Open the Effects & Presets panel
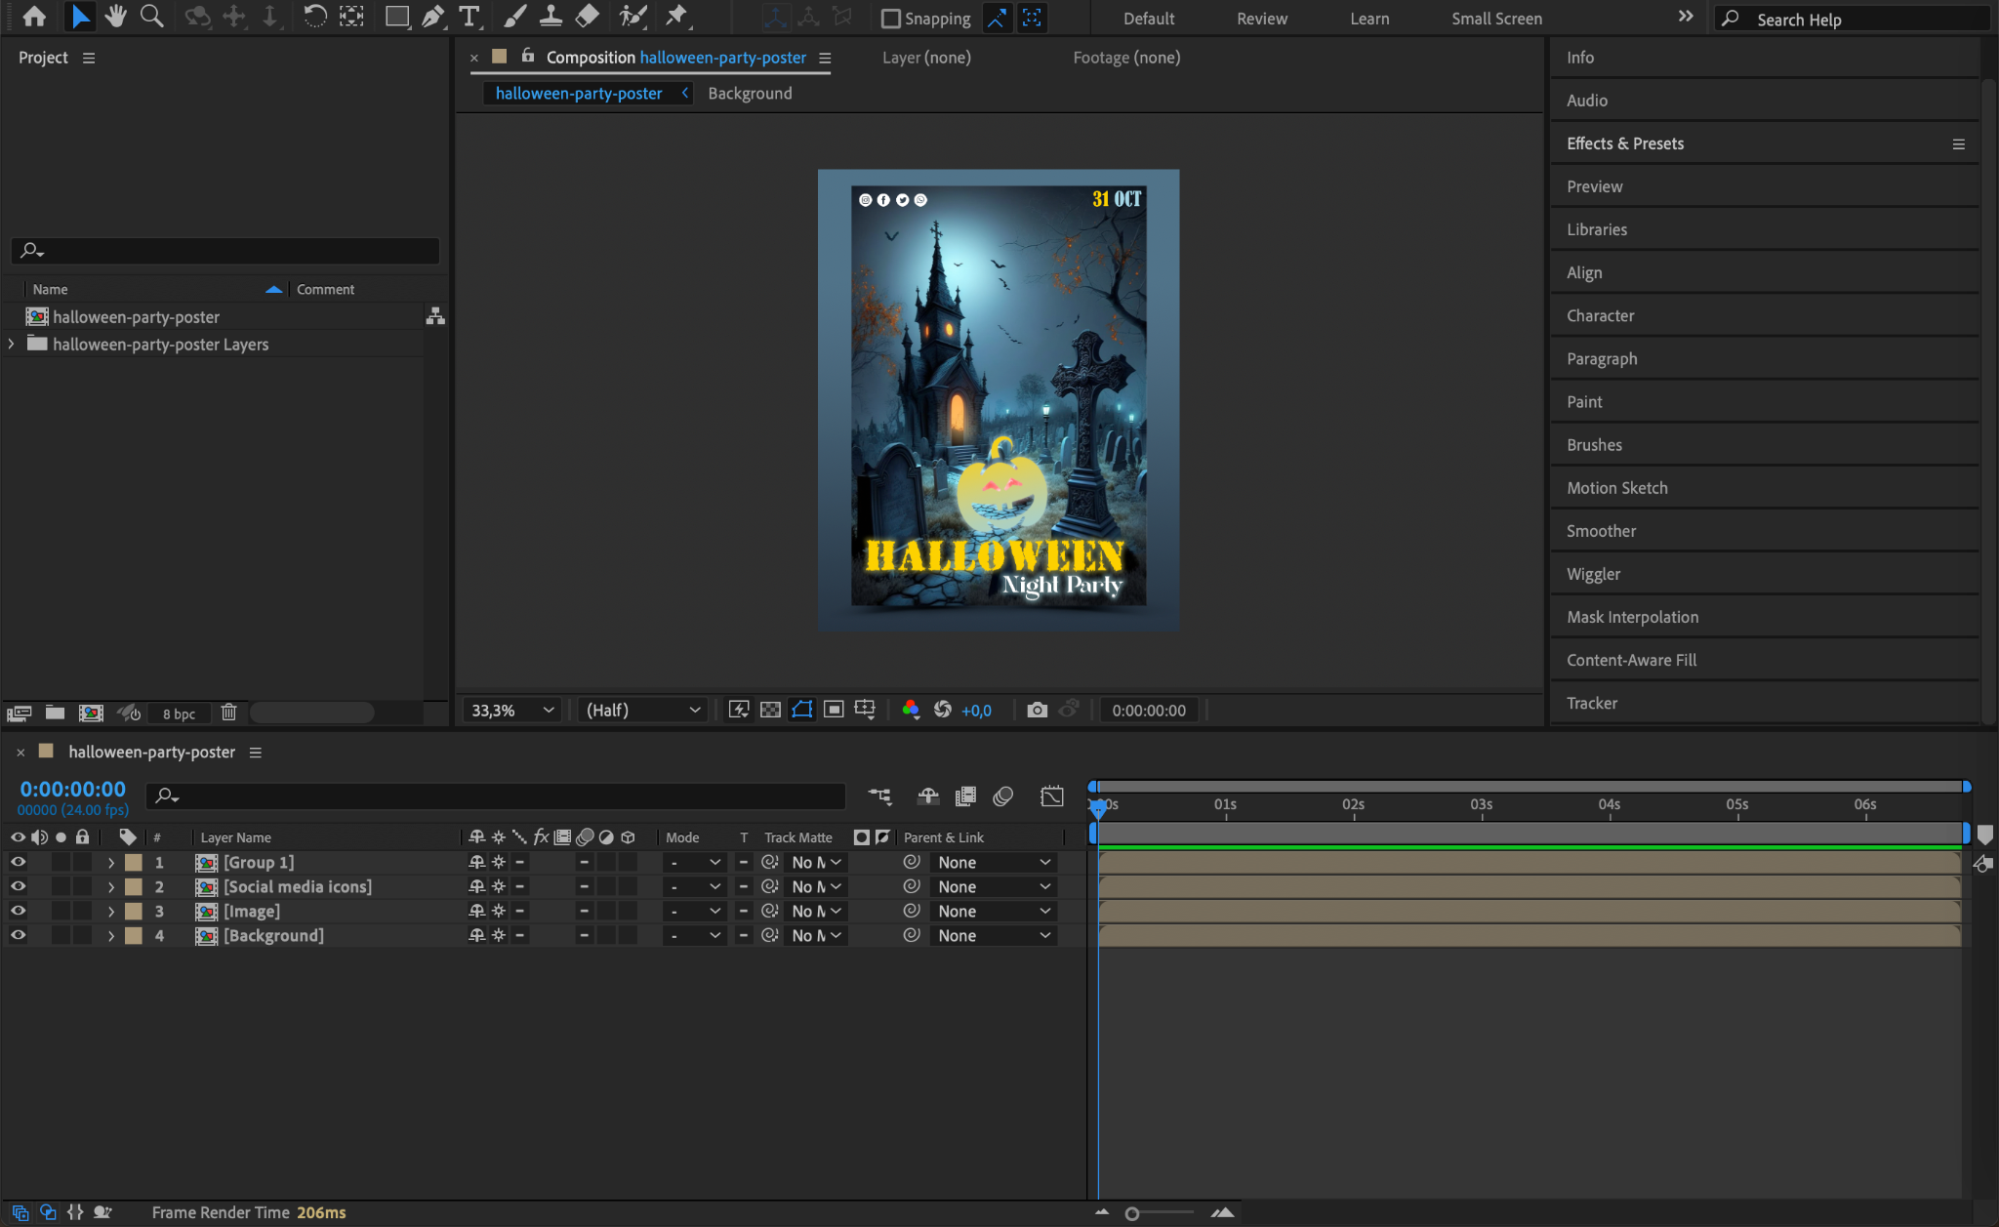Viewport: 1999px width, 1227px height. point(1624,143)
